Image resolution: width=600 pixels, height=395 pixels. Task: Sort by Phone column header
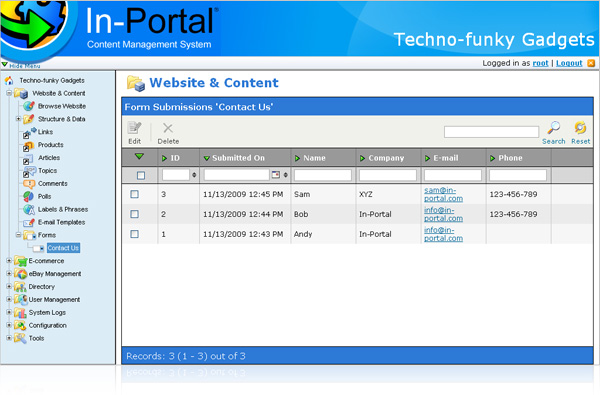click(x=510, y=158)
